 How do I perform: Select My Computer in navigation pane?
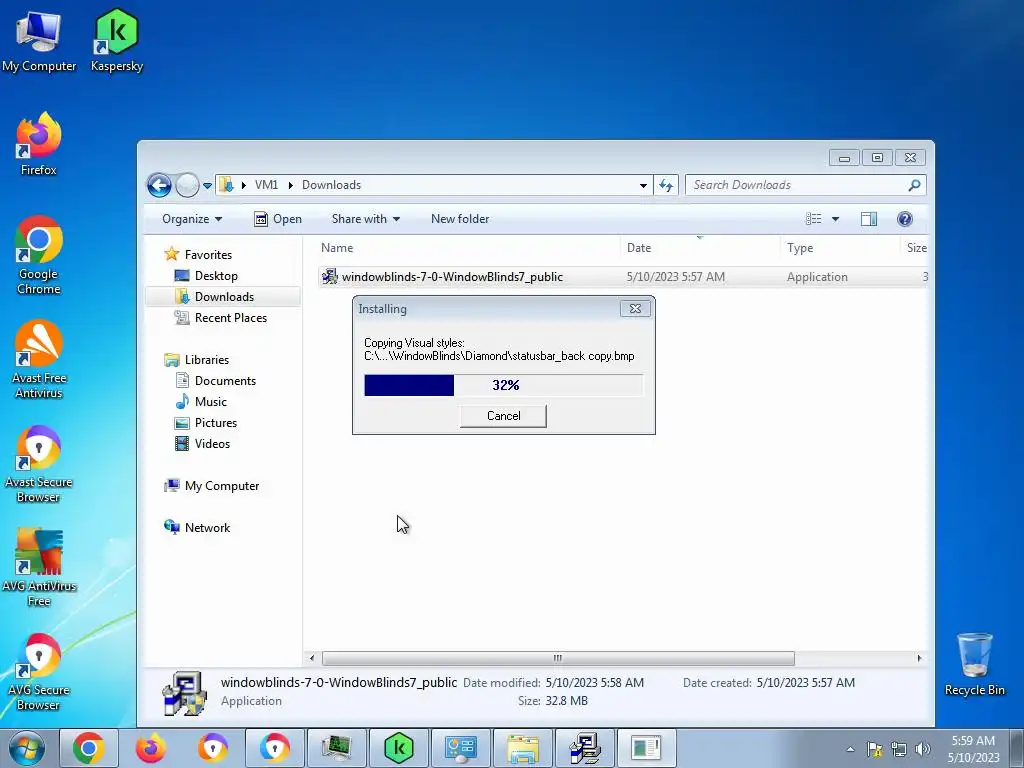[221, 486]
